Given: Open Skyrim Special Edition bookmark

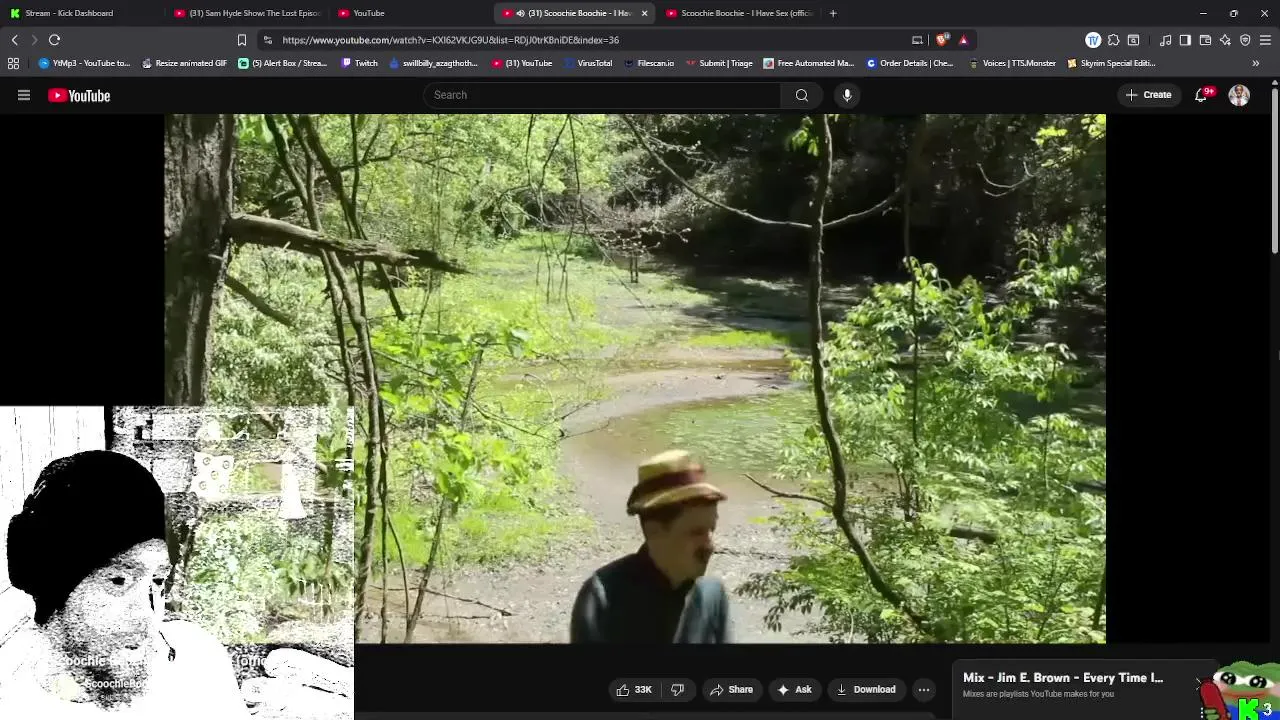Looking at the screenshot, I should tap(1111, 63).
